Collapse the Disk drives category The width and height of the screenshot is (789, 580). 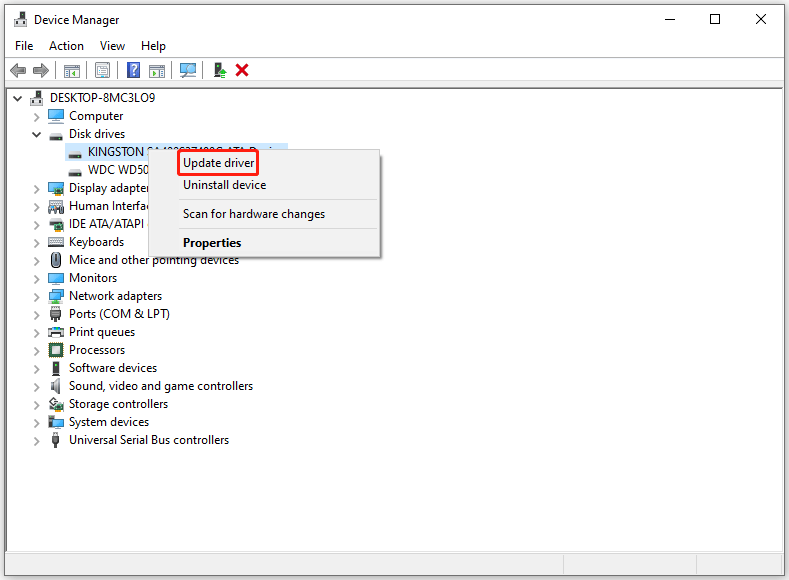click(x=36, y=134)
